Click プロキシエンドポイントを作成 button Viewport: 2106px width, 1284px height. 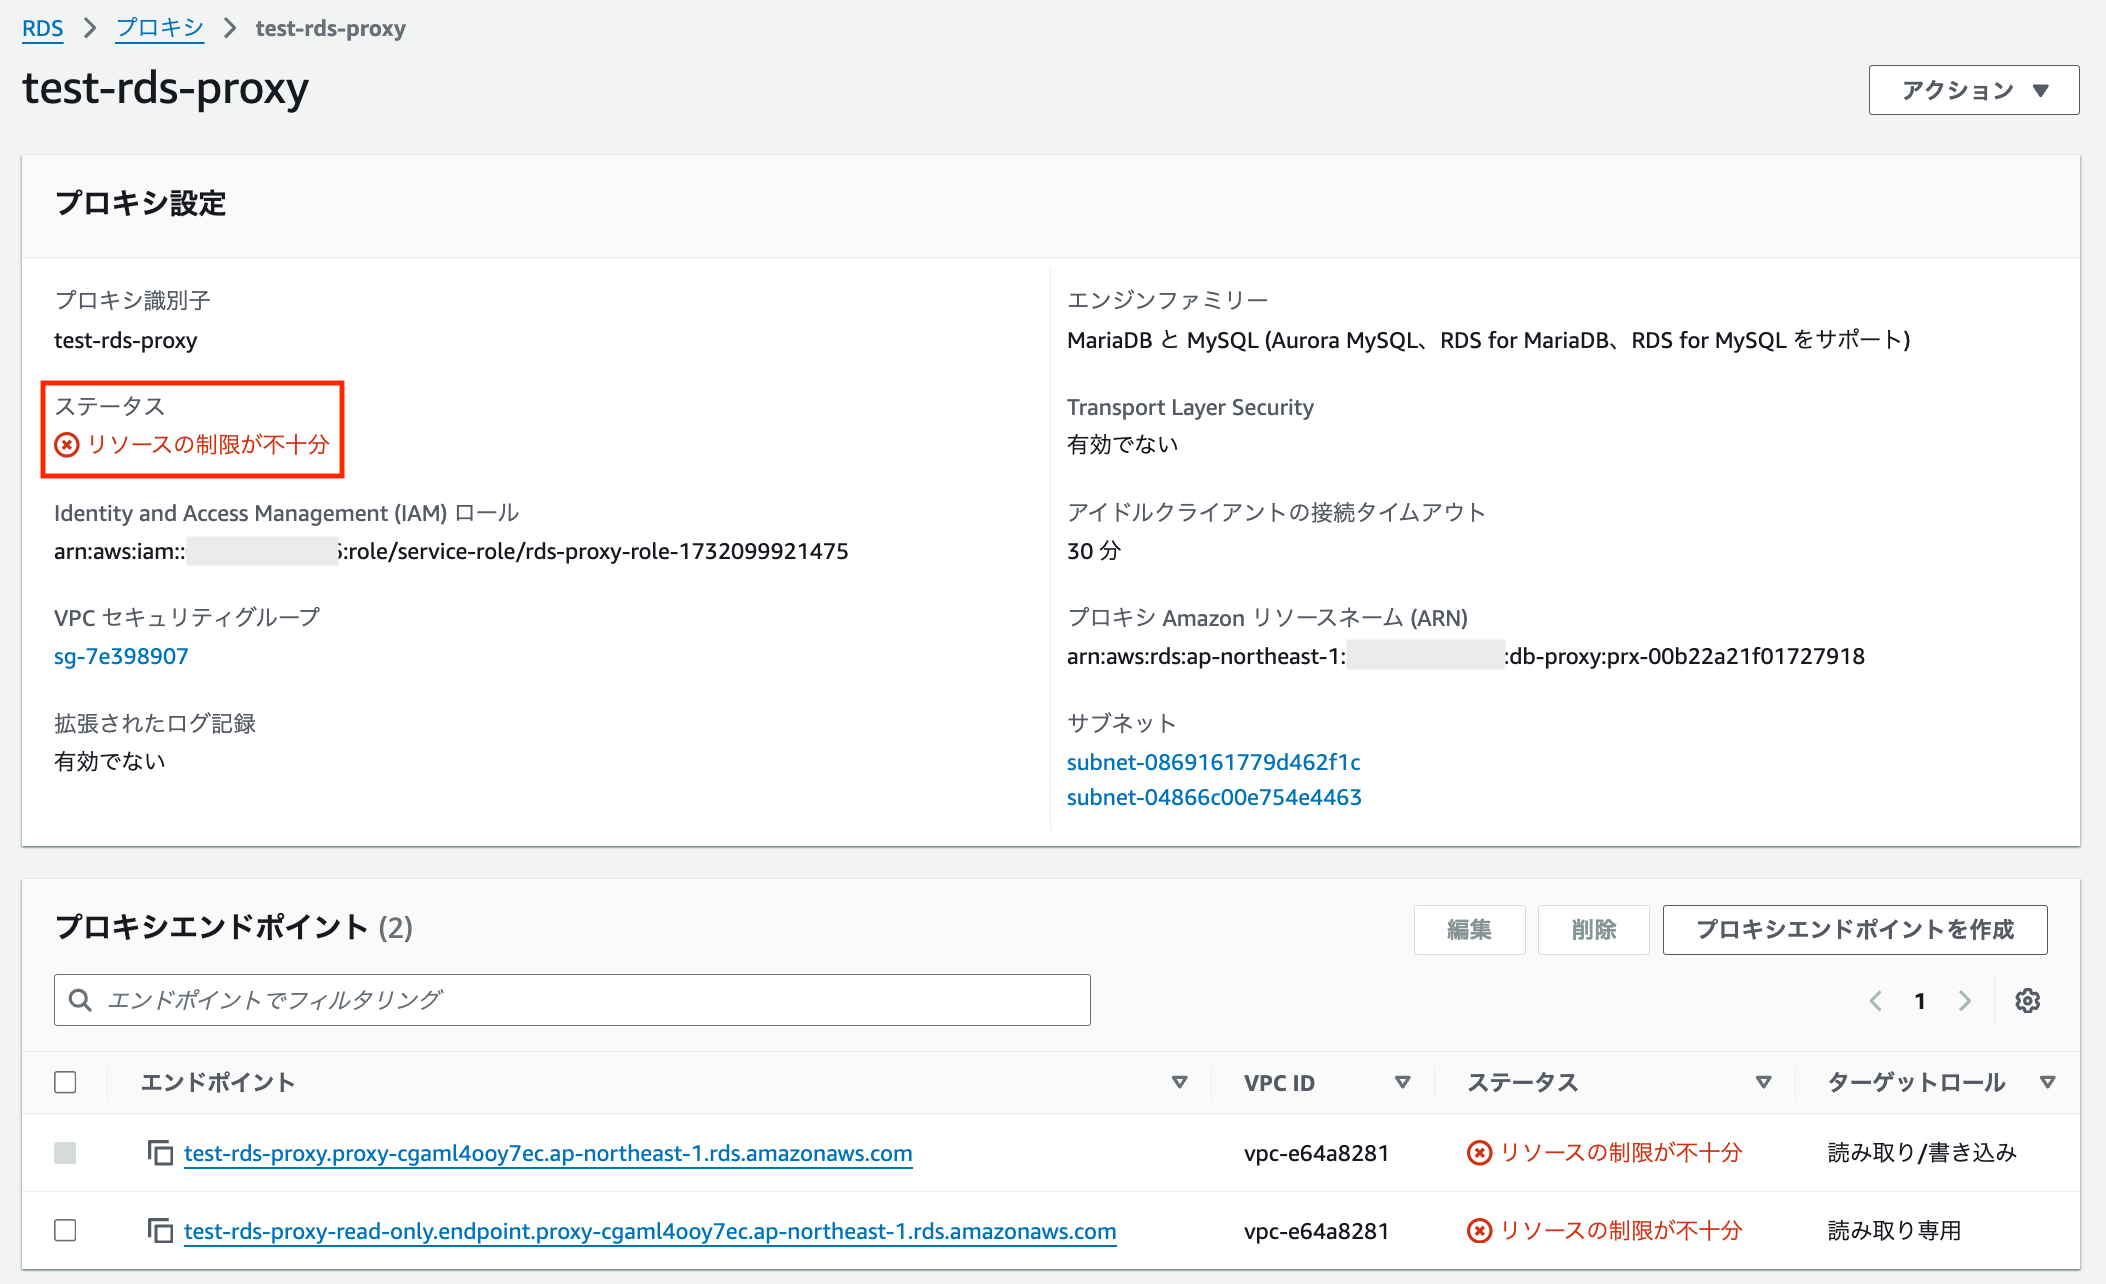(x=1854, y=929)
